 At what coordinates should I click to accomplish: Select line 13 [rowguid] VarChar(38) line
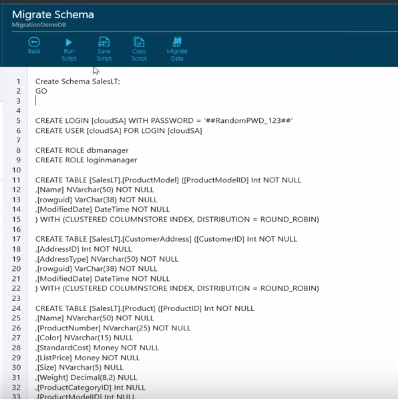click(x=96, y=200)
